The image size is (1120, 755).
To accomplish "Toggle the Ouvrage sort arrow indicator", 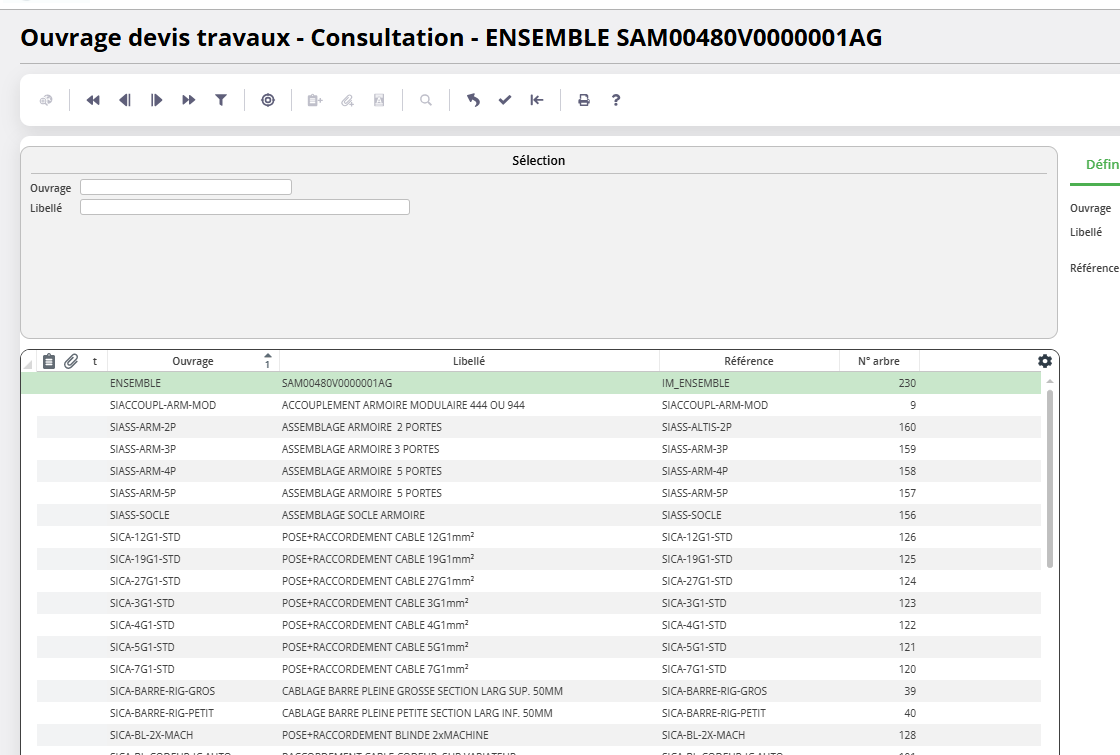I will [x=268, y=361].
